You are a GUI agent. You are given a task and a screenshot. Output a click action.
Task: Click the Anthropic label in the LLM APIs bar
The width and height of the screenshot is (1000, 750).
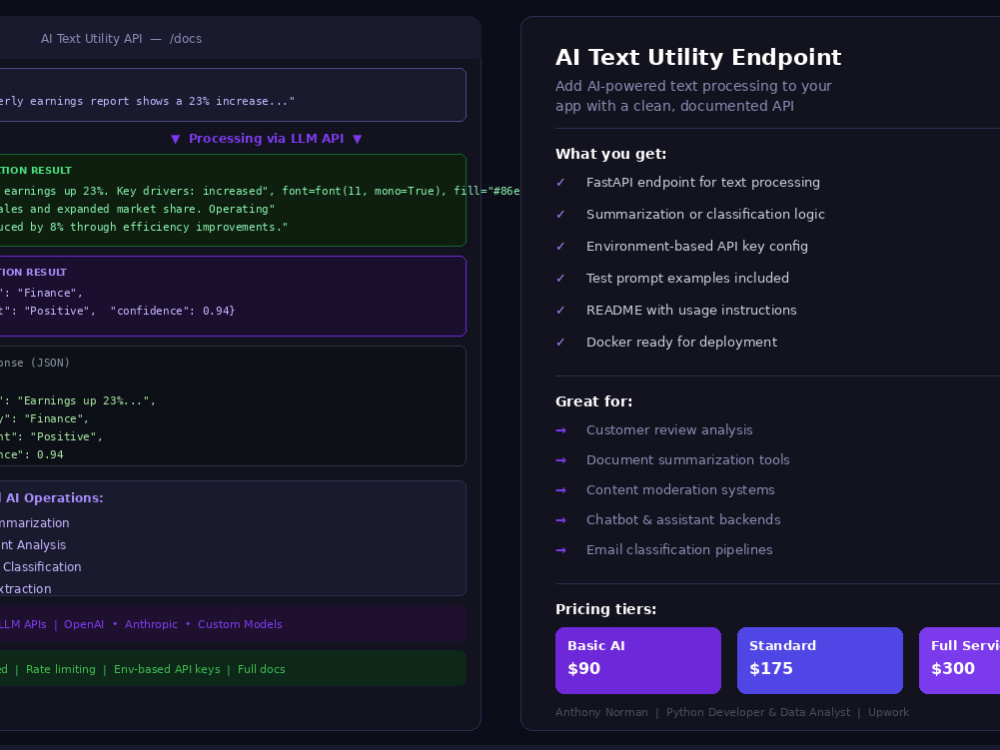point(151,624)
